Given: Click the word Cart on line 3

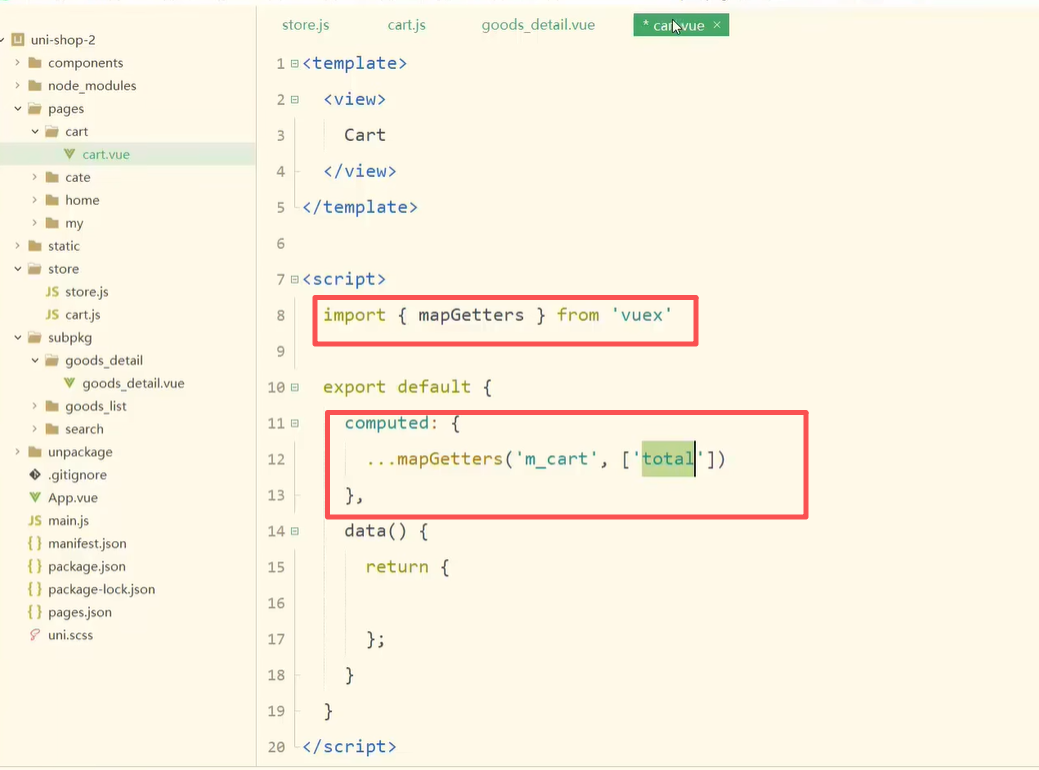Looking at the screenshot, I should tap(365, 135).
